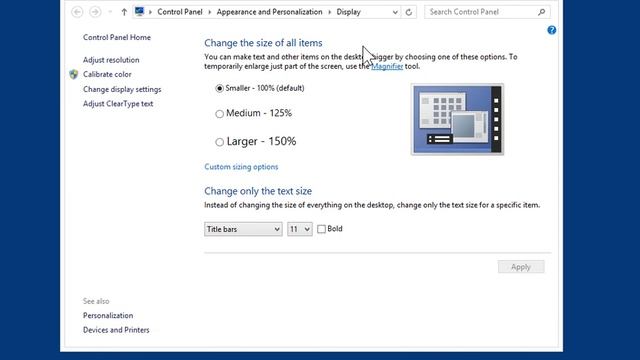
Task: Expand chevron before Control Panel breadcrumb
Action: point(150,12)
